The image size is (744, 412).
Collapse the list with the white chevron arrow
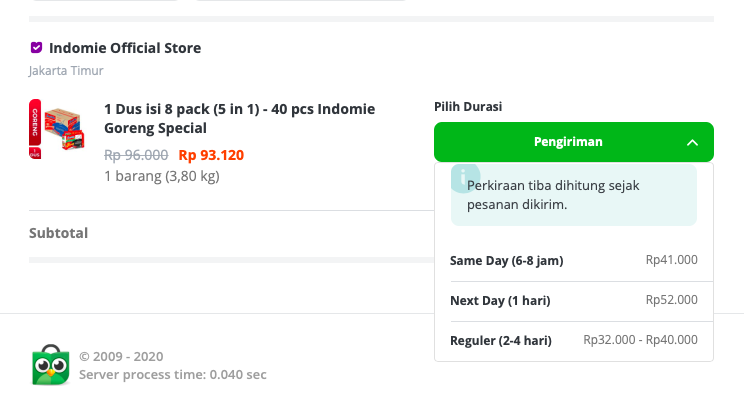(x=692, y=142)
